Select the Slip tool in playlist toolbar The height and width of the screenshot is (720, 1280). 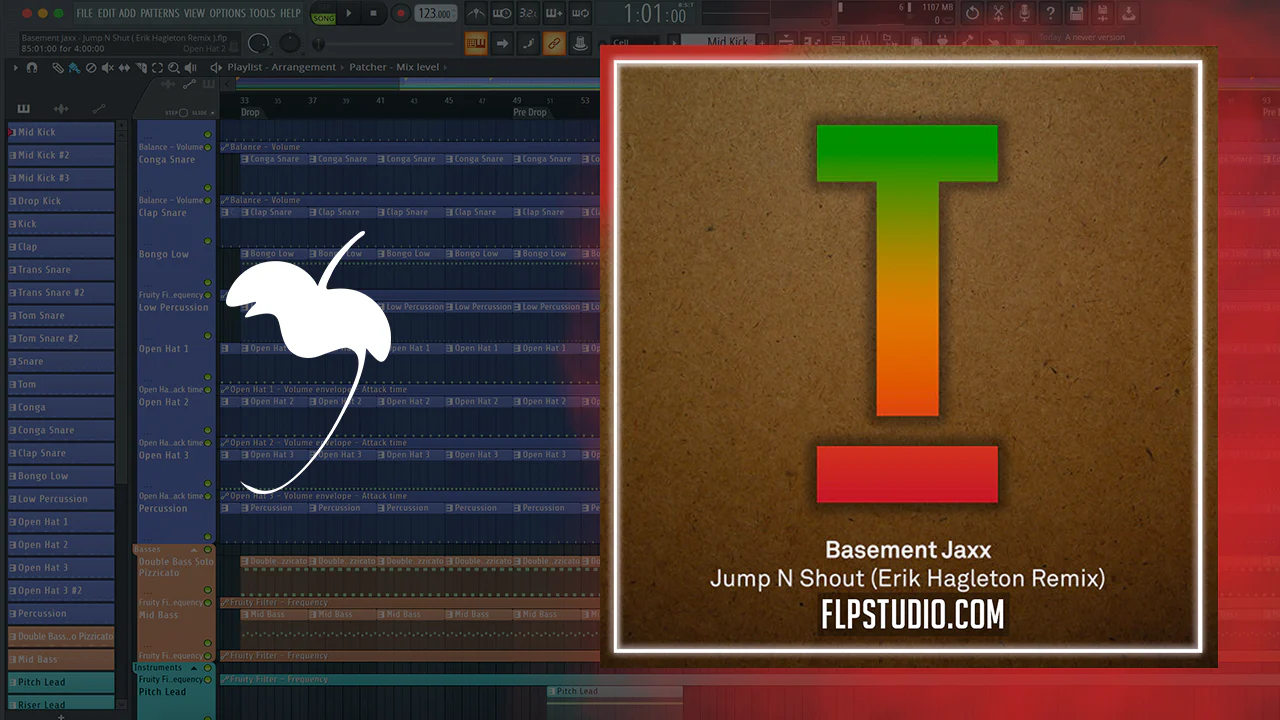tap(124, 68)
